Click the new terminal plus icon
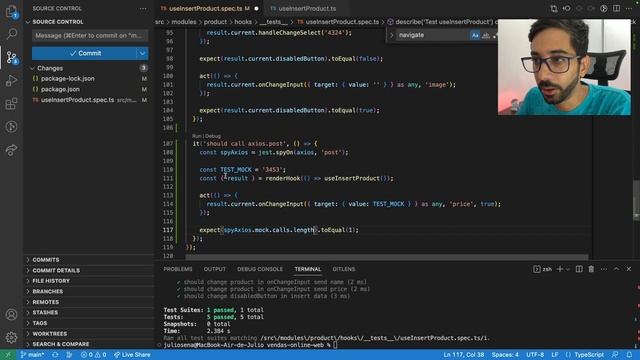This screenshot has width=640, height=360. [560, 269]
